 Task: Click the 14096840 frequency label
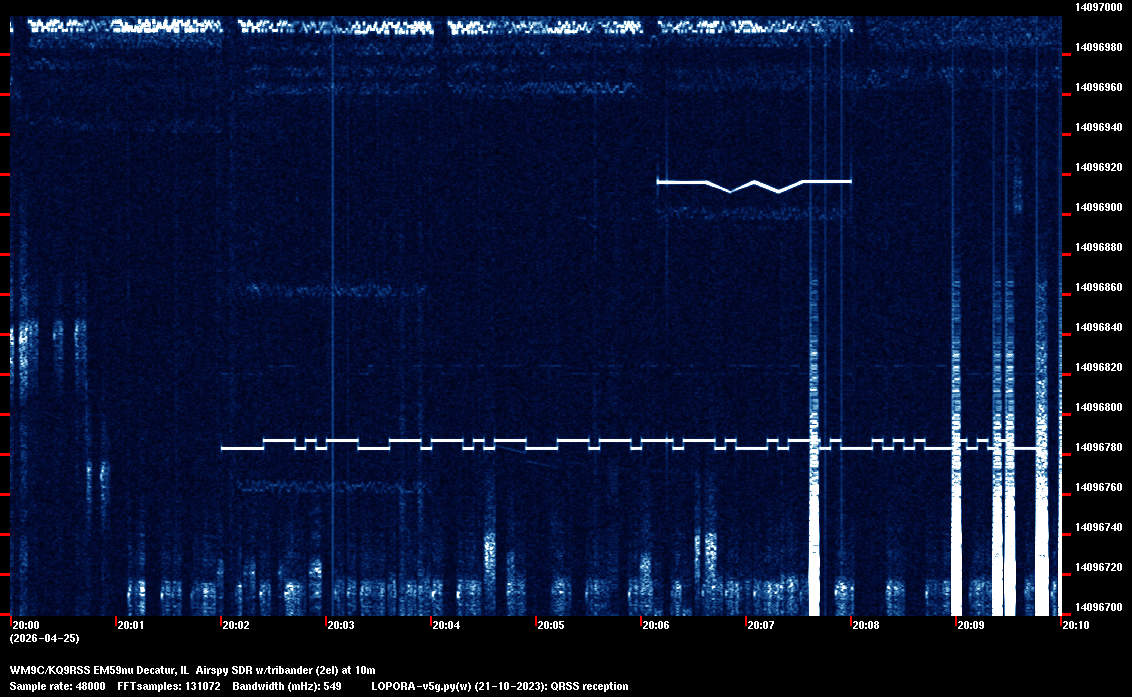click(x=1098, y=327)
